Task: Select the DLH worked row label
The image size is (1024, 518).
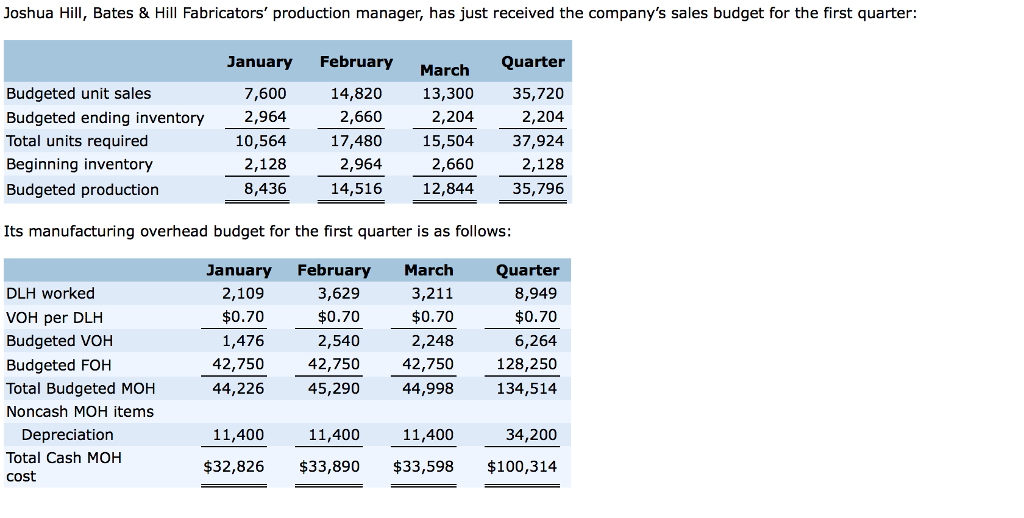Action: pyautogui.click(x=50, y=293)
